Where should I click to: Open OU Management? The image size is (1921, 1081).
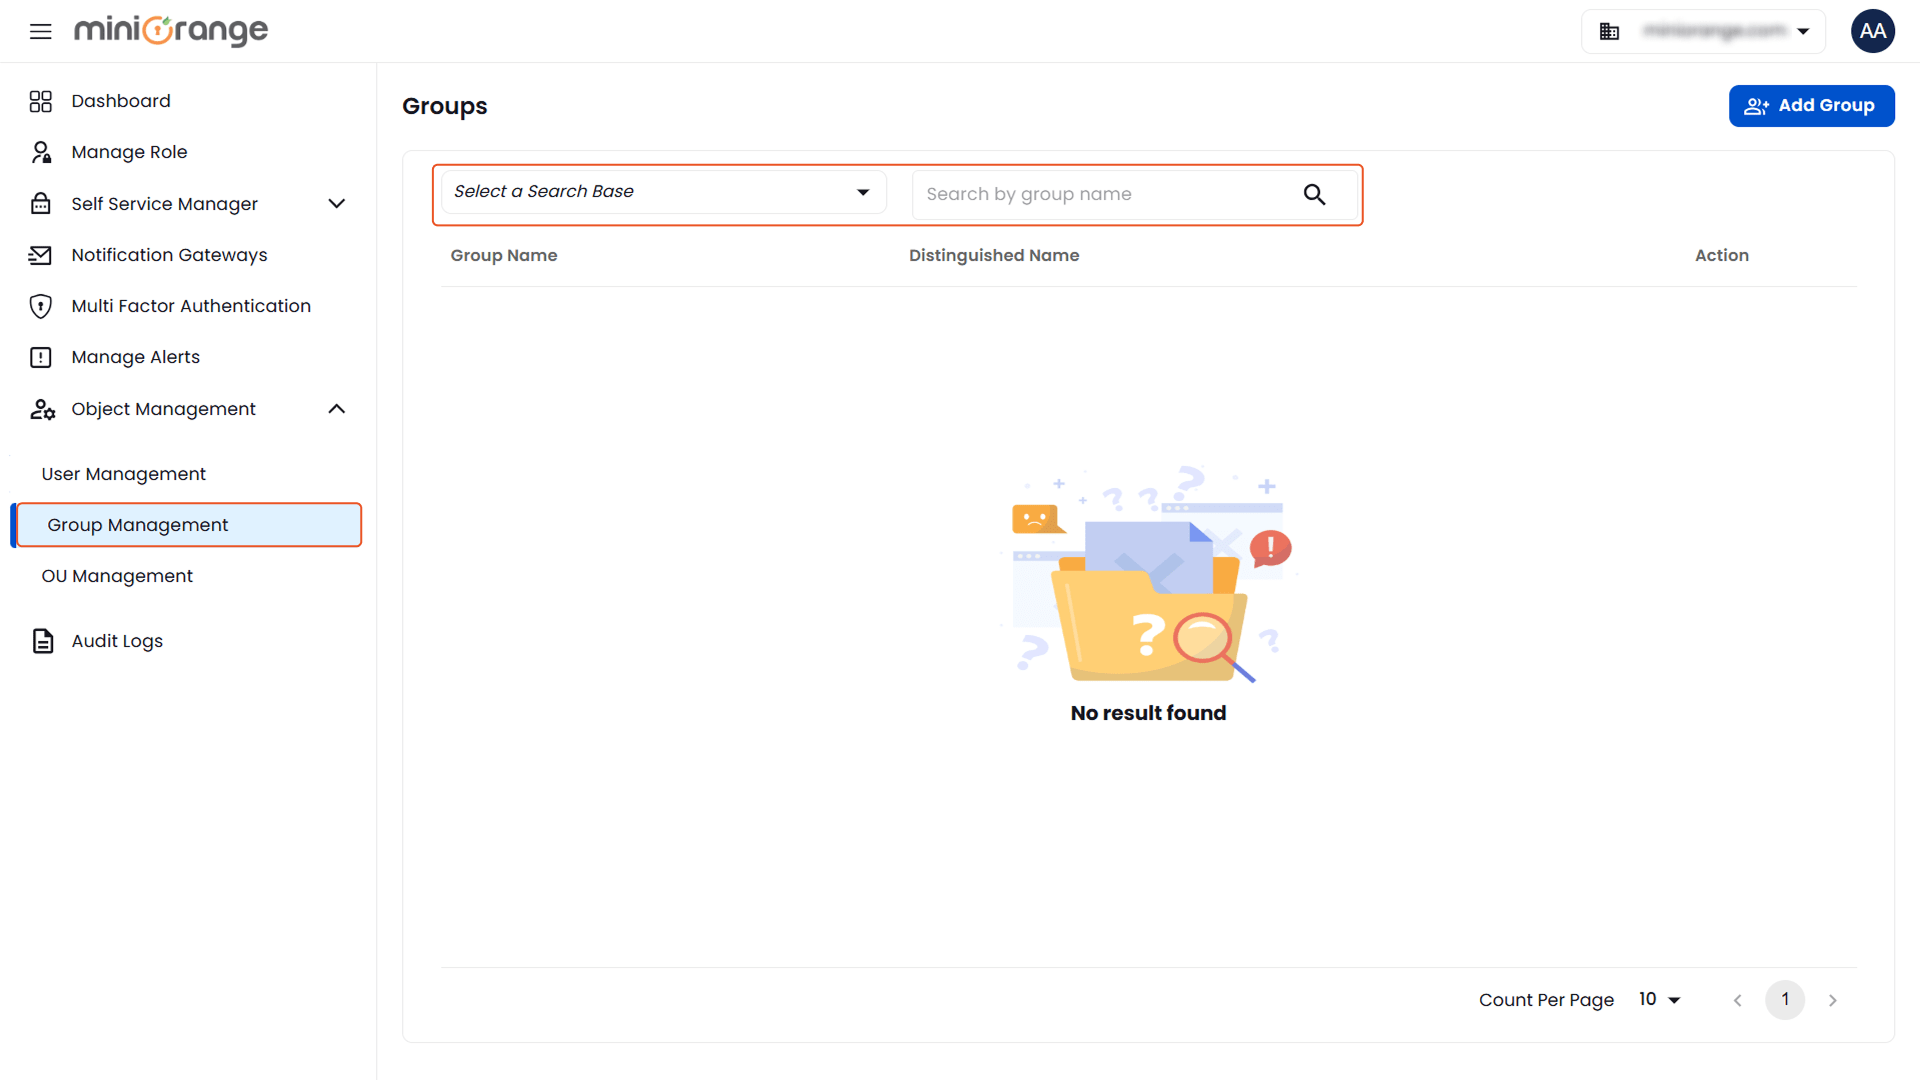click(117, 575)
